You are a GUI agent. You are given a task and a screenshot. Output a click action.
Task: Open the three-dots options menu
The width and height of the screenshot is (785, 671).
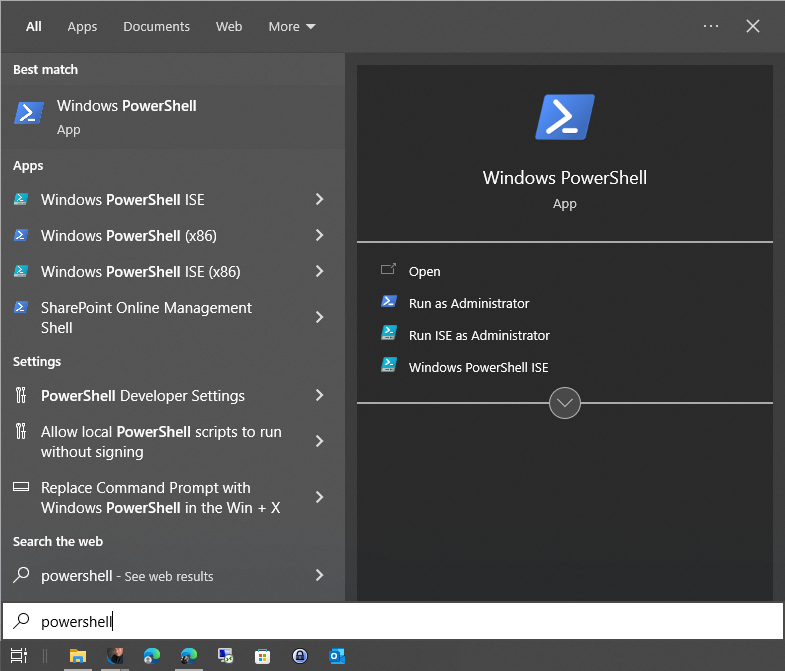tap(711, 26)
